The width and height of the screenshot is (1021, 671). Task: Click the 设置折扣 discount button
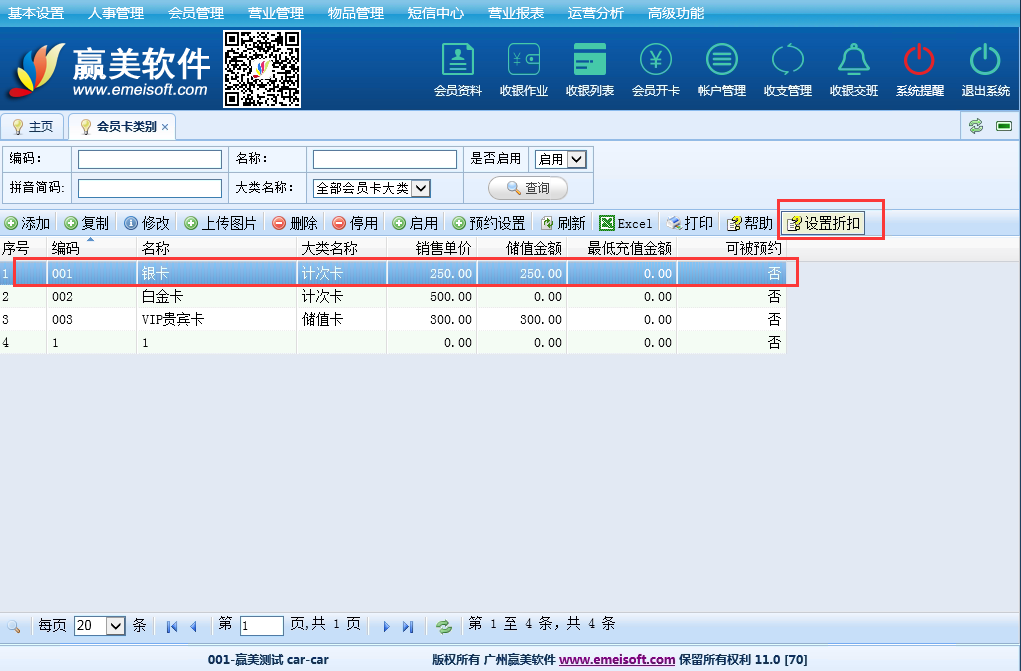[x=823, y=223]
